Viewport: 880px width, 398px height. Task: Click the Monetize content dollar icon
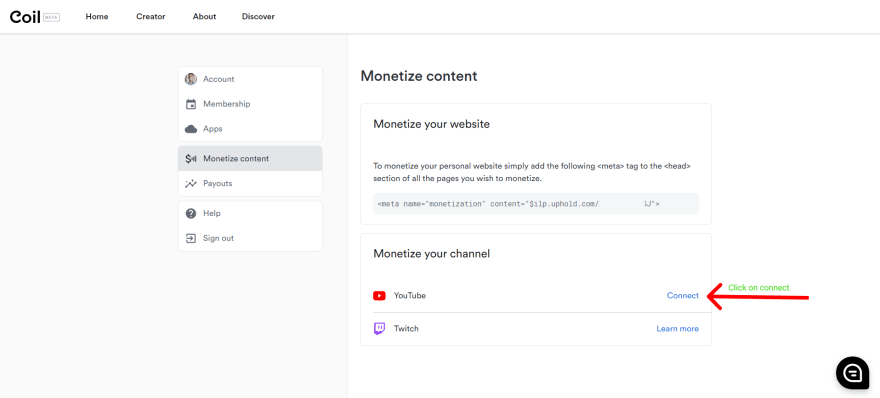(191, 159)
